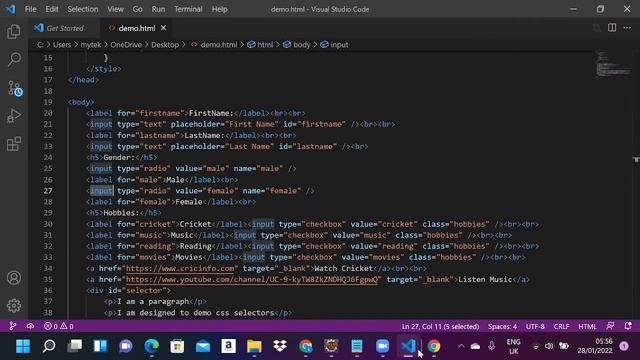The image size is (640, 360).
Task: Open the Users breadcrumb folder
Action: [62, 45]
